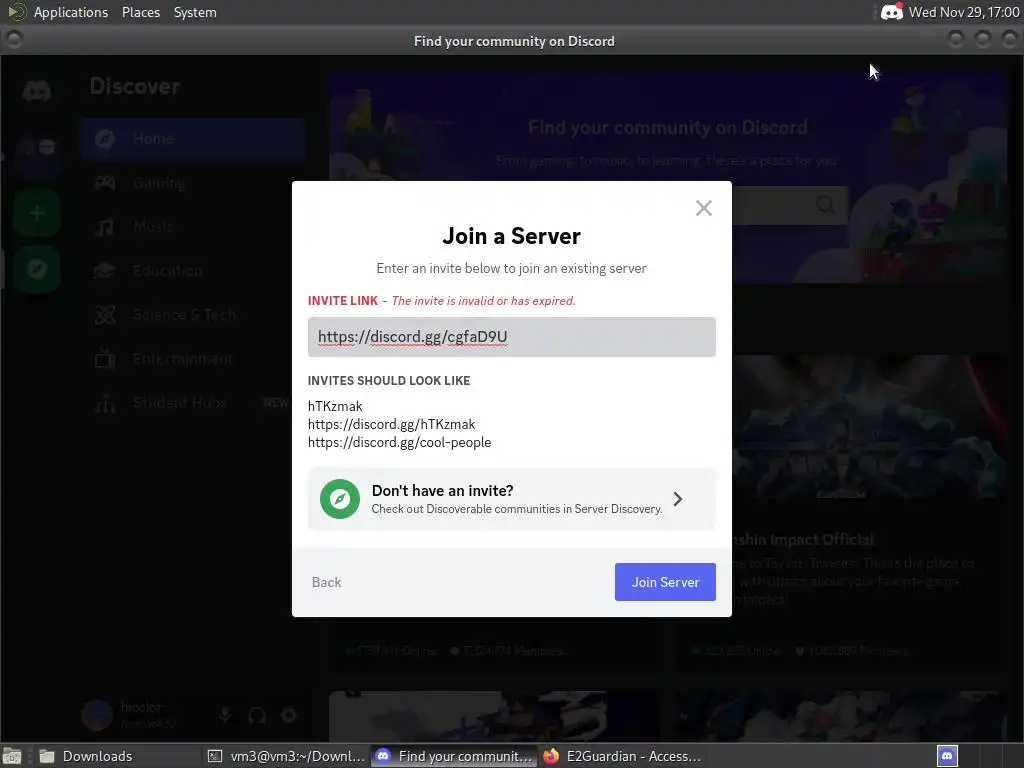Toggle the headphones deafen icon
Screen dimensions: 1024x768
(257, 715)
